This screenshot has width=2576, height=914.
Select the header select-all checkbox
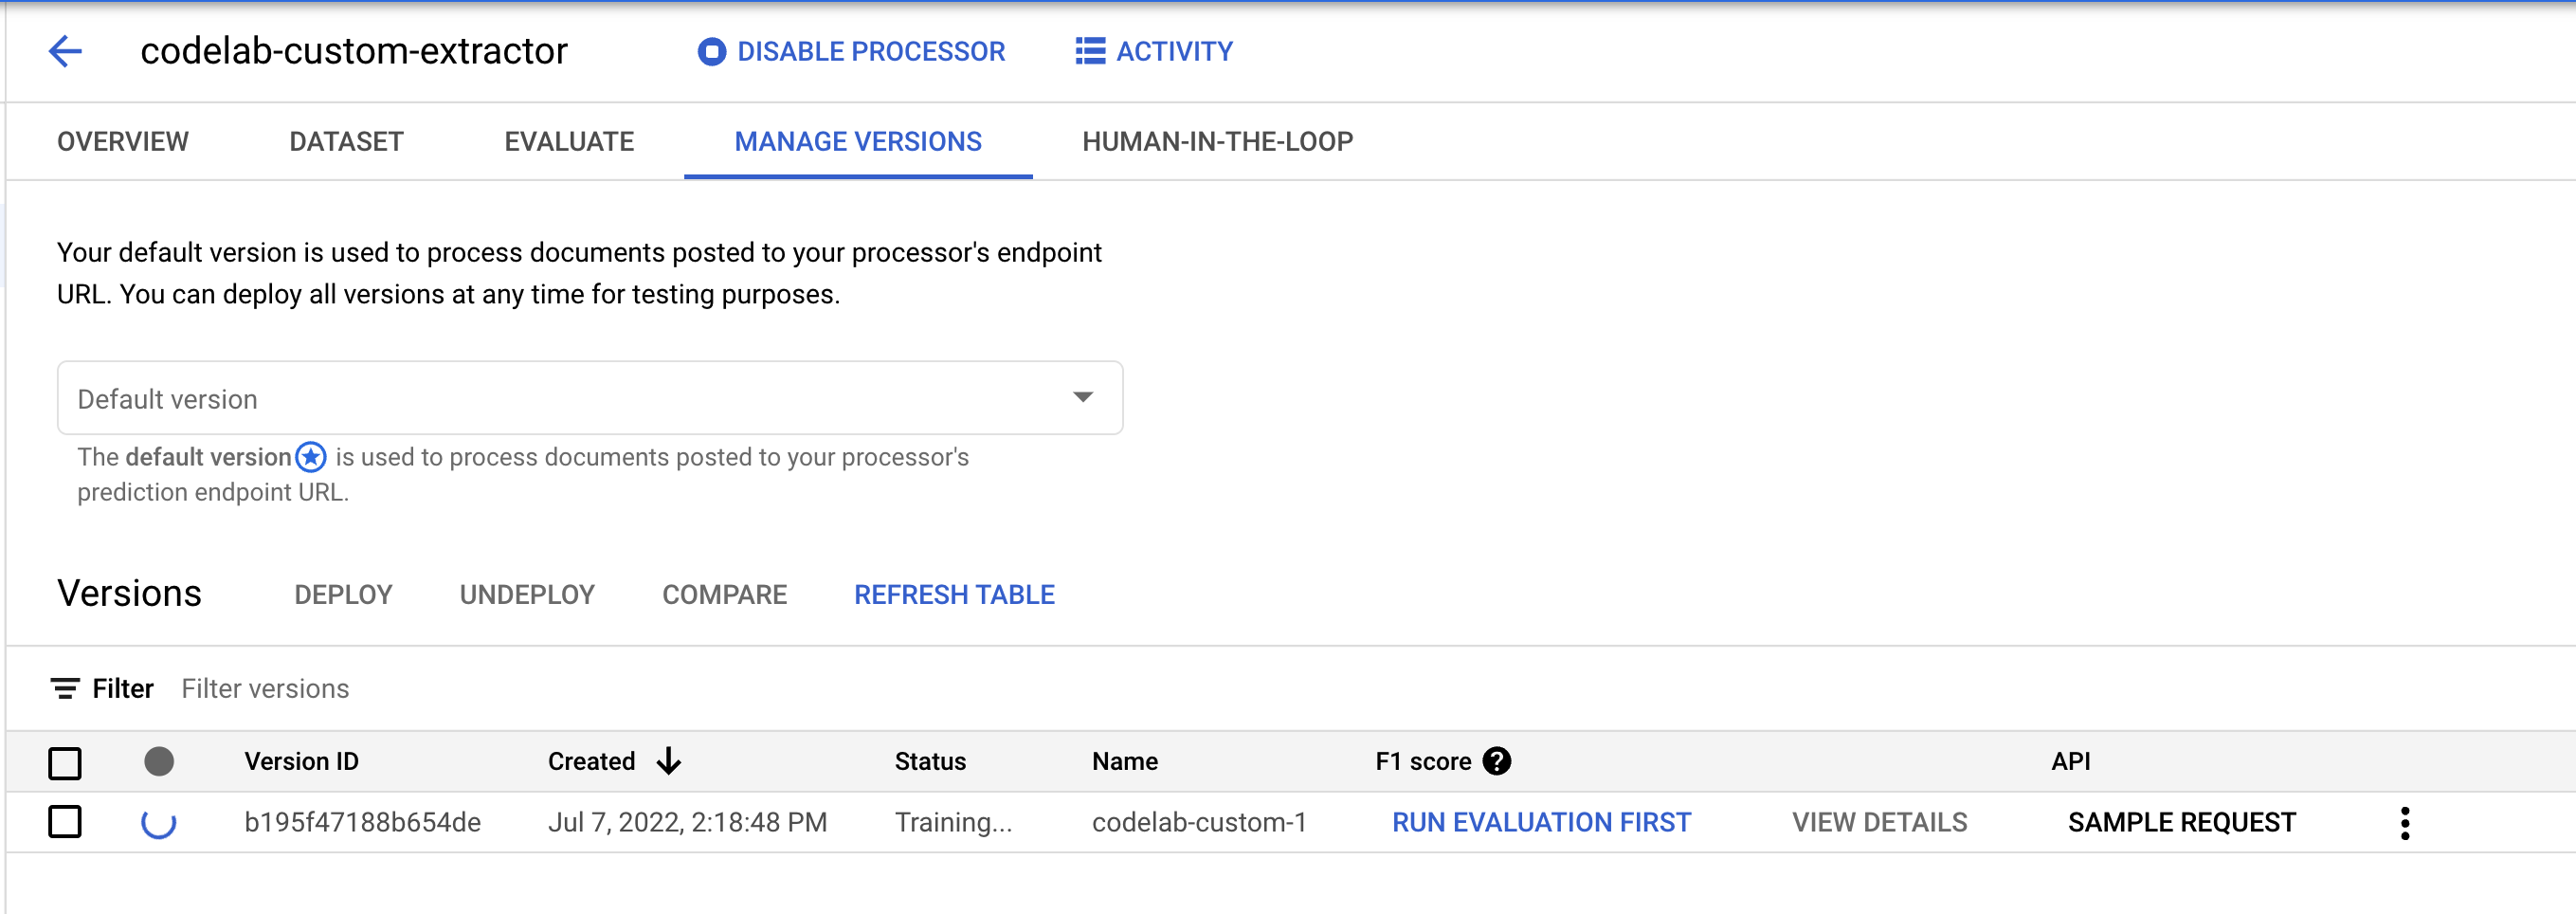pyautogui.click(x=65, y=762)
